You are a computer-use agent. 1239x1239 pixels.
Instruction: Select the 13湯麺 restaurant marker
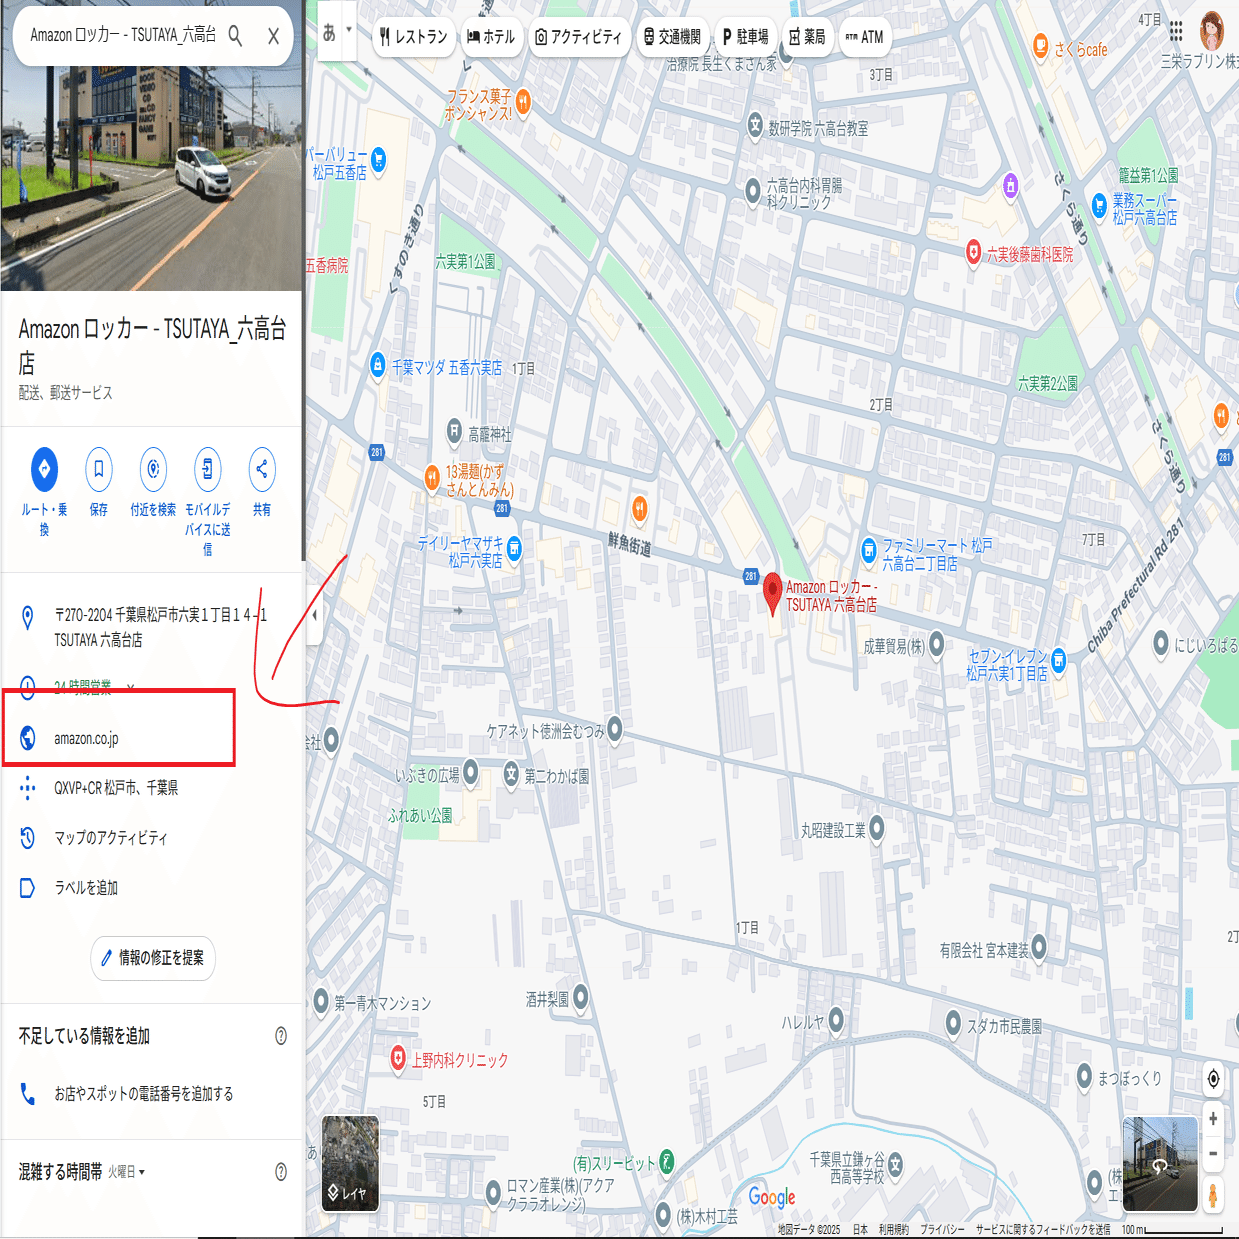(x=432, y=477)
